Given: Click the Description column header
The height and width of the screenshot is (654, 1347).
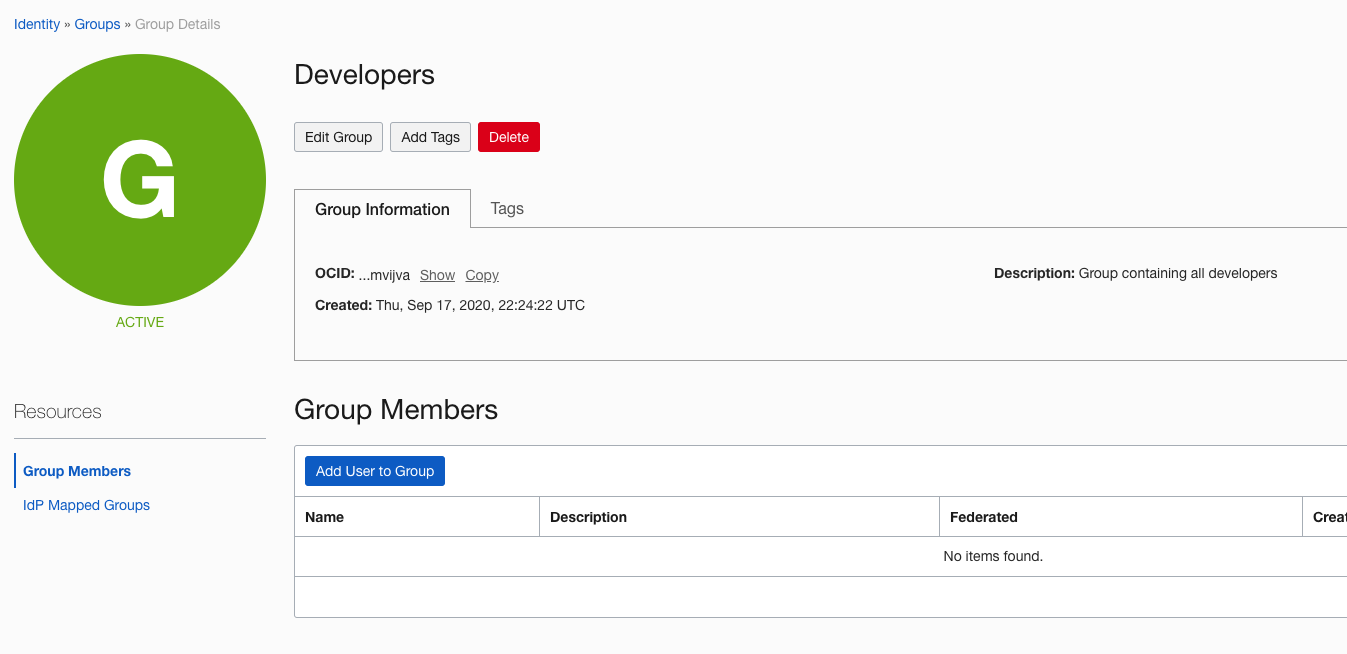Looking at the screenshot, I should (588, 517).
